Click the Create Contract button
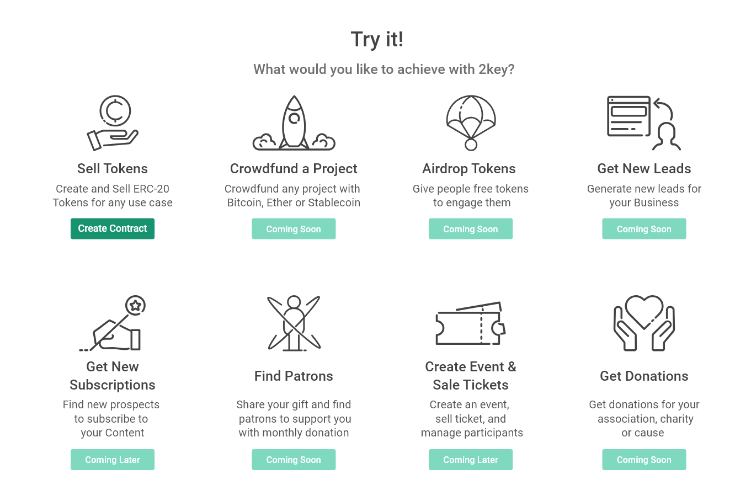The width and height of the screenshot is (751, 501). click(113, 228)
